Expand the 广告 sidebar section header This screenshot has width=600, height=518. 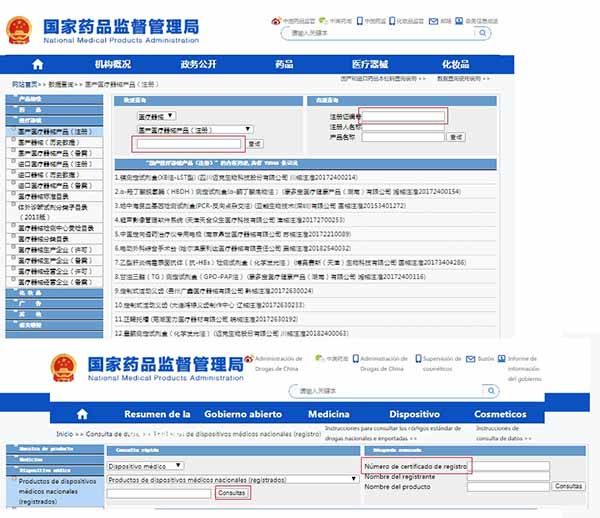pyautogui.click(x=54, y=304)
